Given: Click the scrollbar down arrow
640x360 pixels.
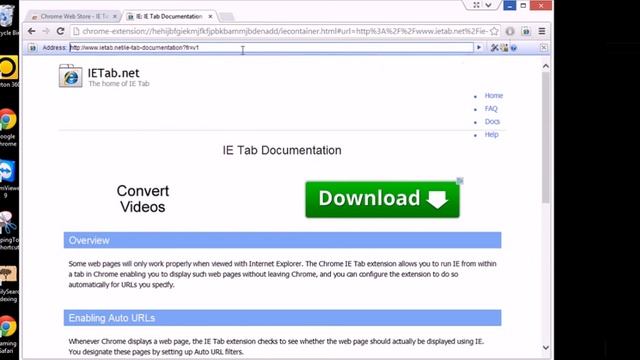Looking at the screenshot, I should pyautogui.click(x=546, y=347).
